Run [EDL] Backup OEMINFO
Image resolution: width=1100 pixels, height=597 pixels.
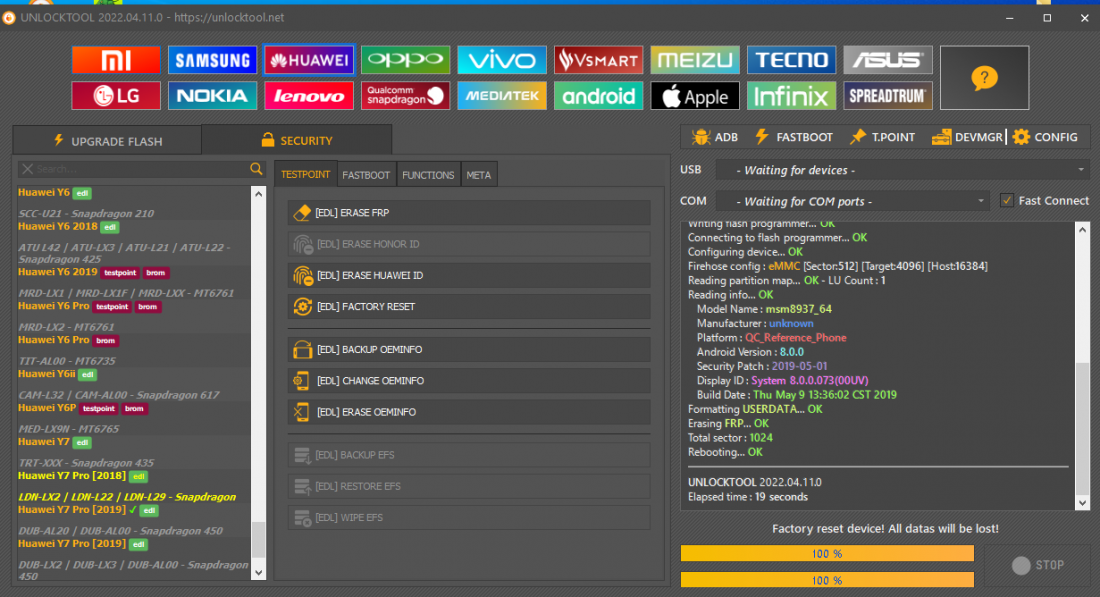(469, 349)
